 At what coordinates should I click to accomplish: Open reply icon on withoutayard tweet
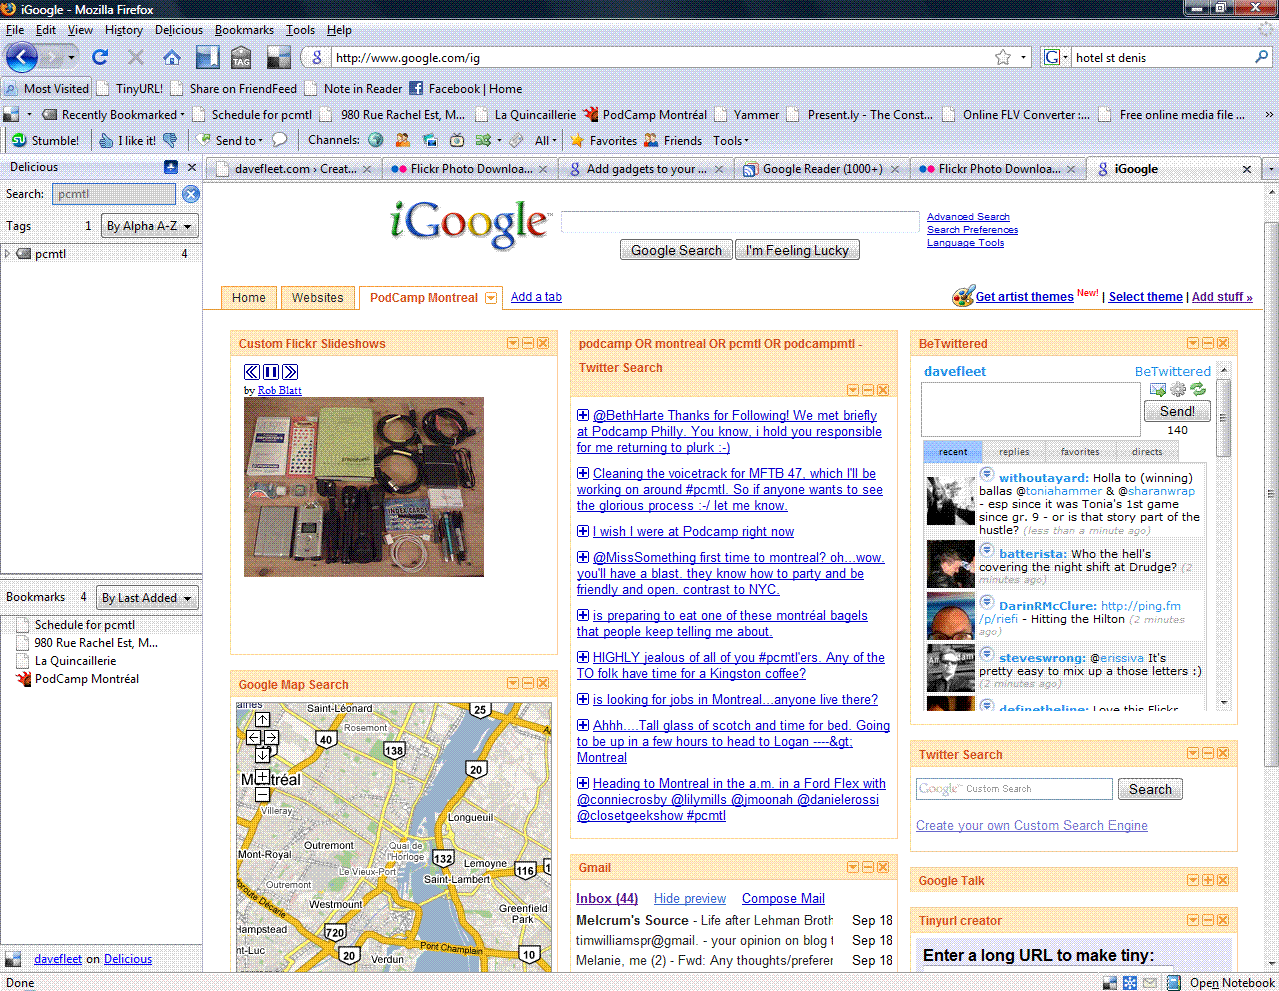tap(987, 475)
